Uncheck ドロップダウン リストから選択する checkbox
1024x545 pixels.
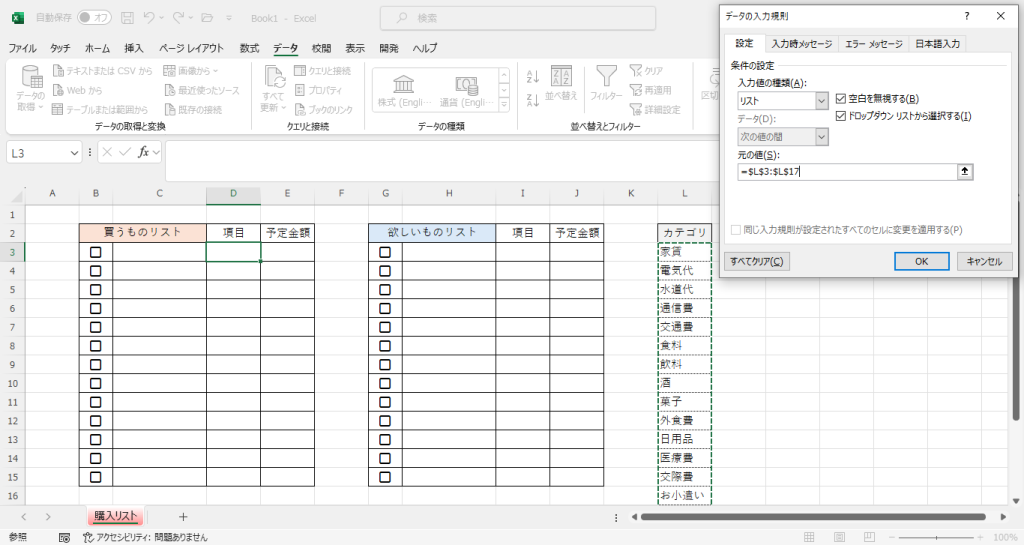click(x=841, y=116)
